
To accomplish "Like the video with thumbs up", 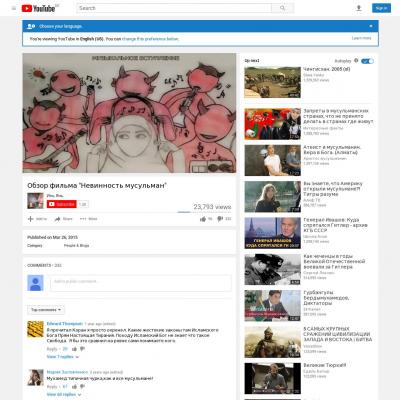I will (x=203, y=219).
